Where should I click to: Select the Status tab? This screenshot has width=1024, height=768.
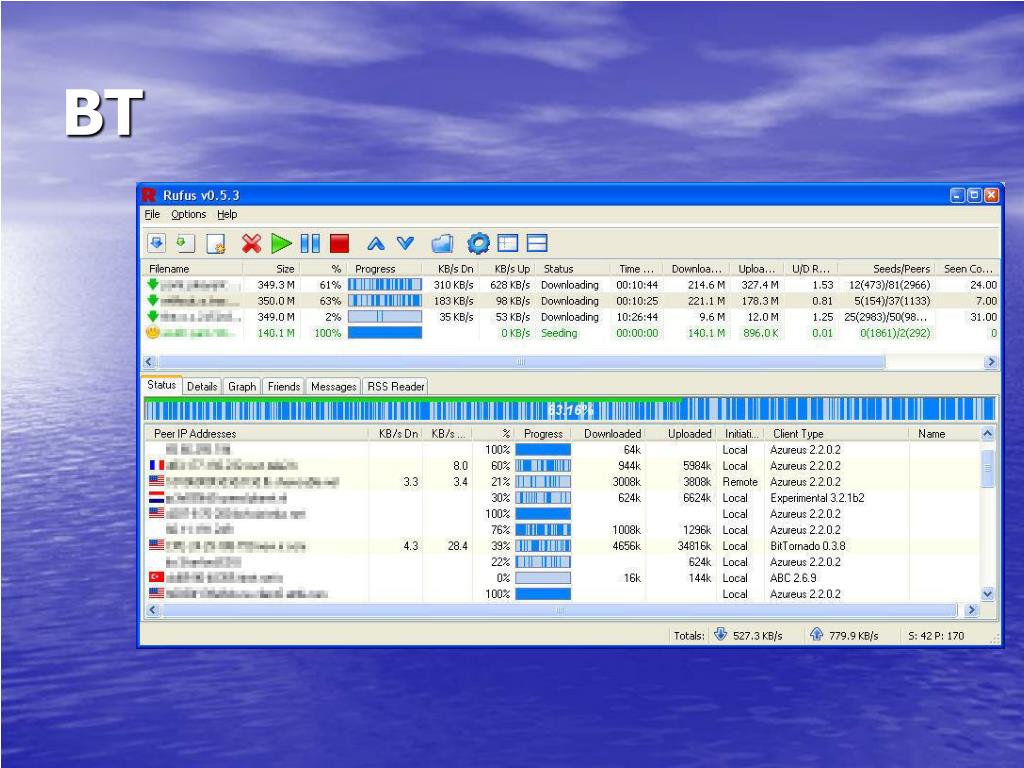tap(161, 385)
